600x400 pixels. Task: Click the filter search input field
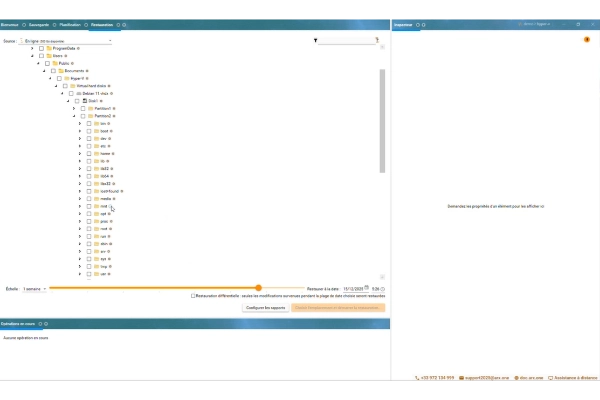[x=347, y=41]
